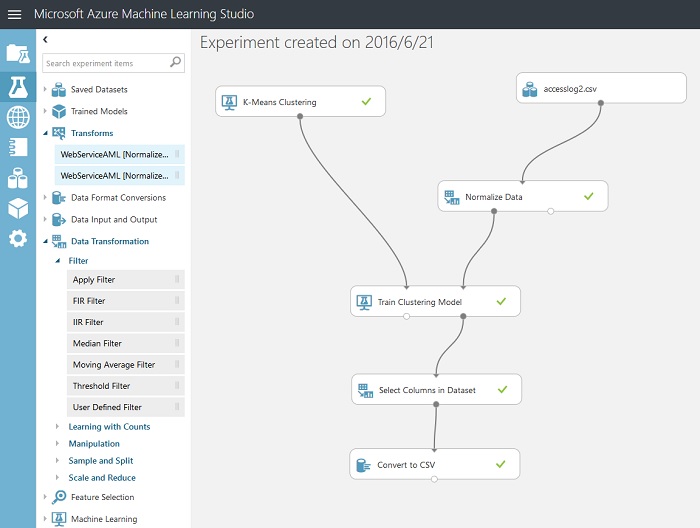Click Normalize Data module icon
The image size is (700, 528).
pyautogui.click(x=452, y=197)
